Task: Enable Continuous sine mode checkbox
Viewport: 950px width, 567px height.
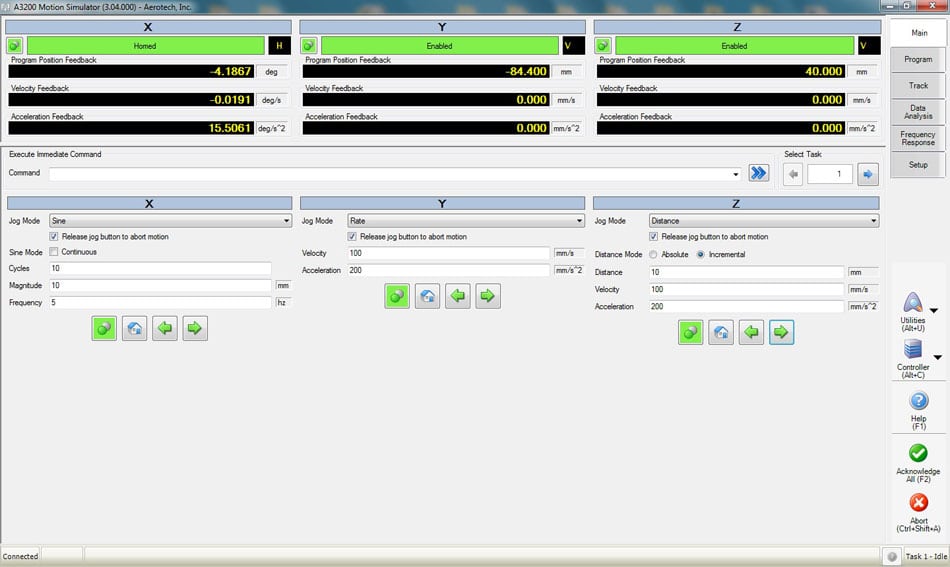Action: (x=54, y=252)
